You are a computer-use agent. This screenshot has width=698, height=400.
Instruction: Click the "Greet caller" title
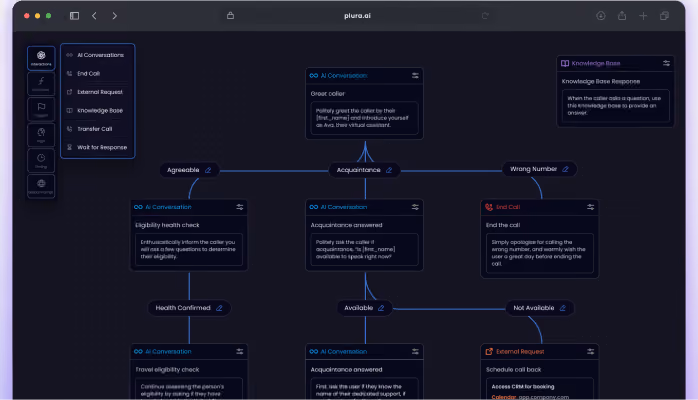[328, 94]
